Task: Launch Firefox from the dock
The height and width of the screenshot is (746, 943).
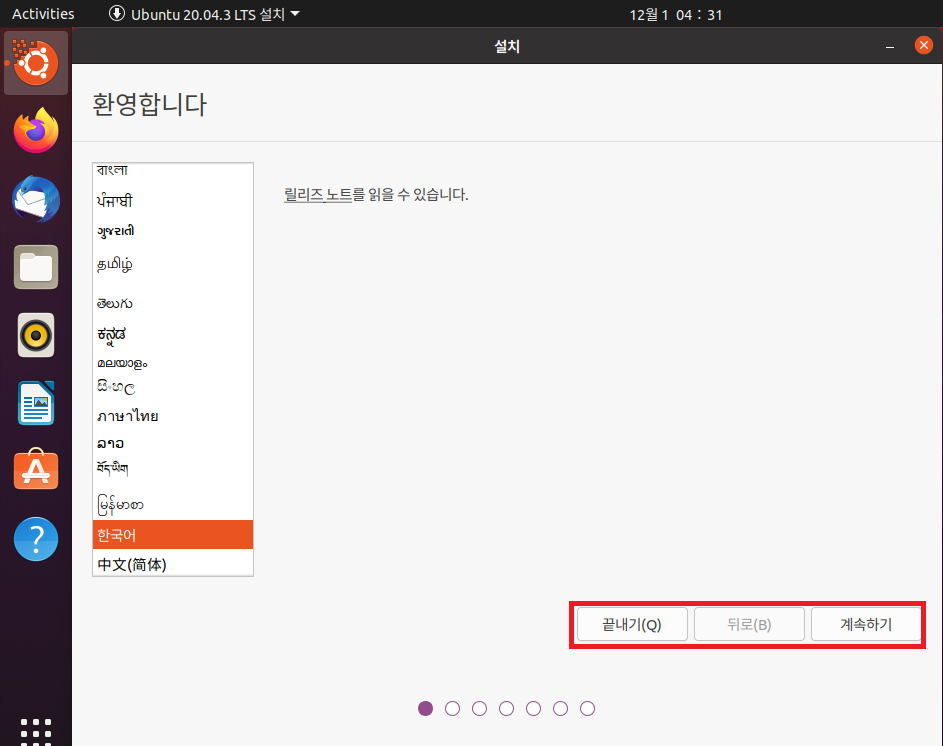Action: 36,131
